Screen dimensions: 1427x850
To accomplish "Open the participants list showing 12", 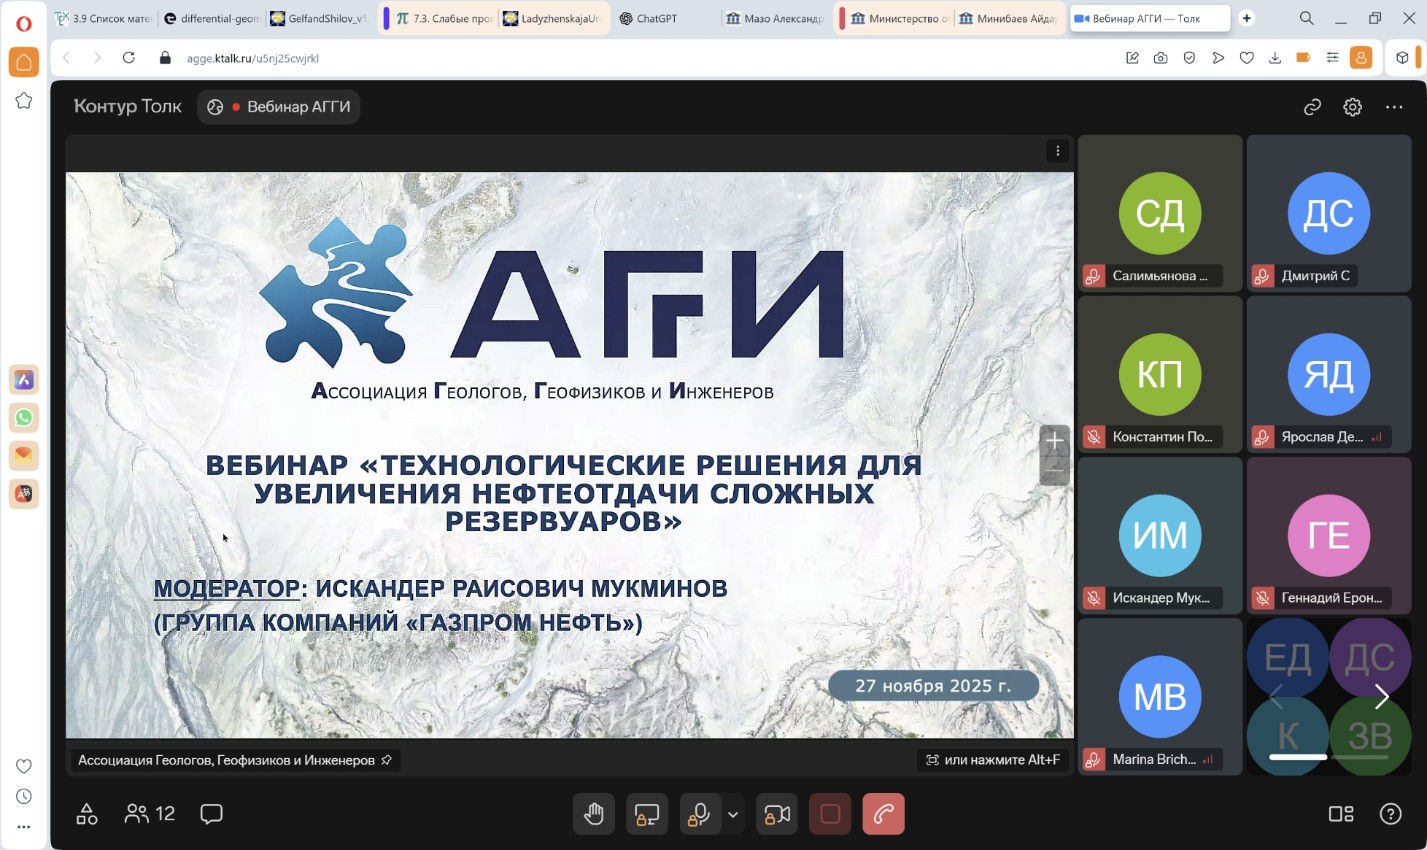I will click(148, 813).
